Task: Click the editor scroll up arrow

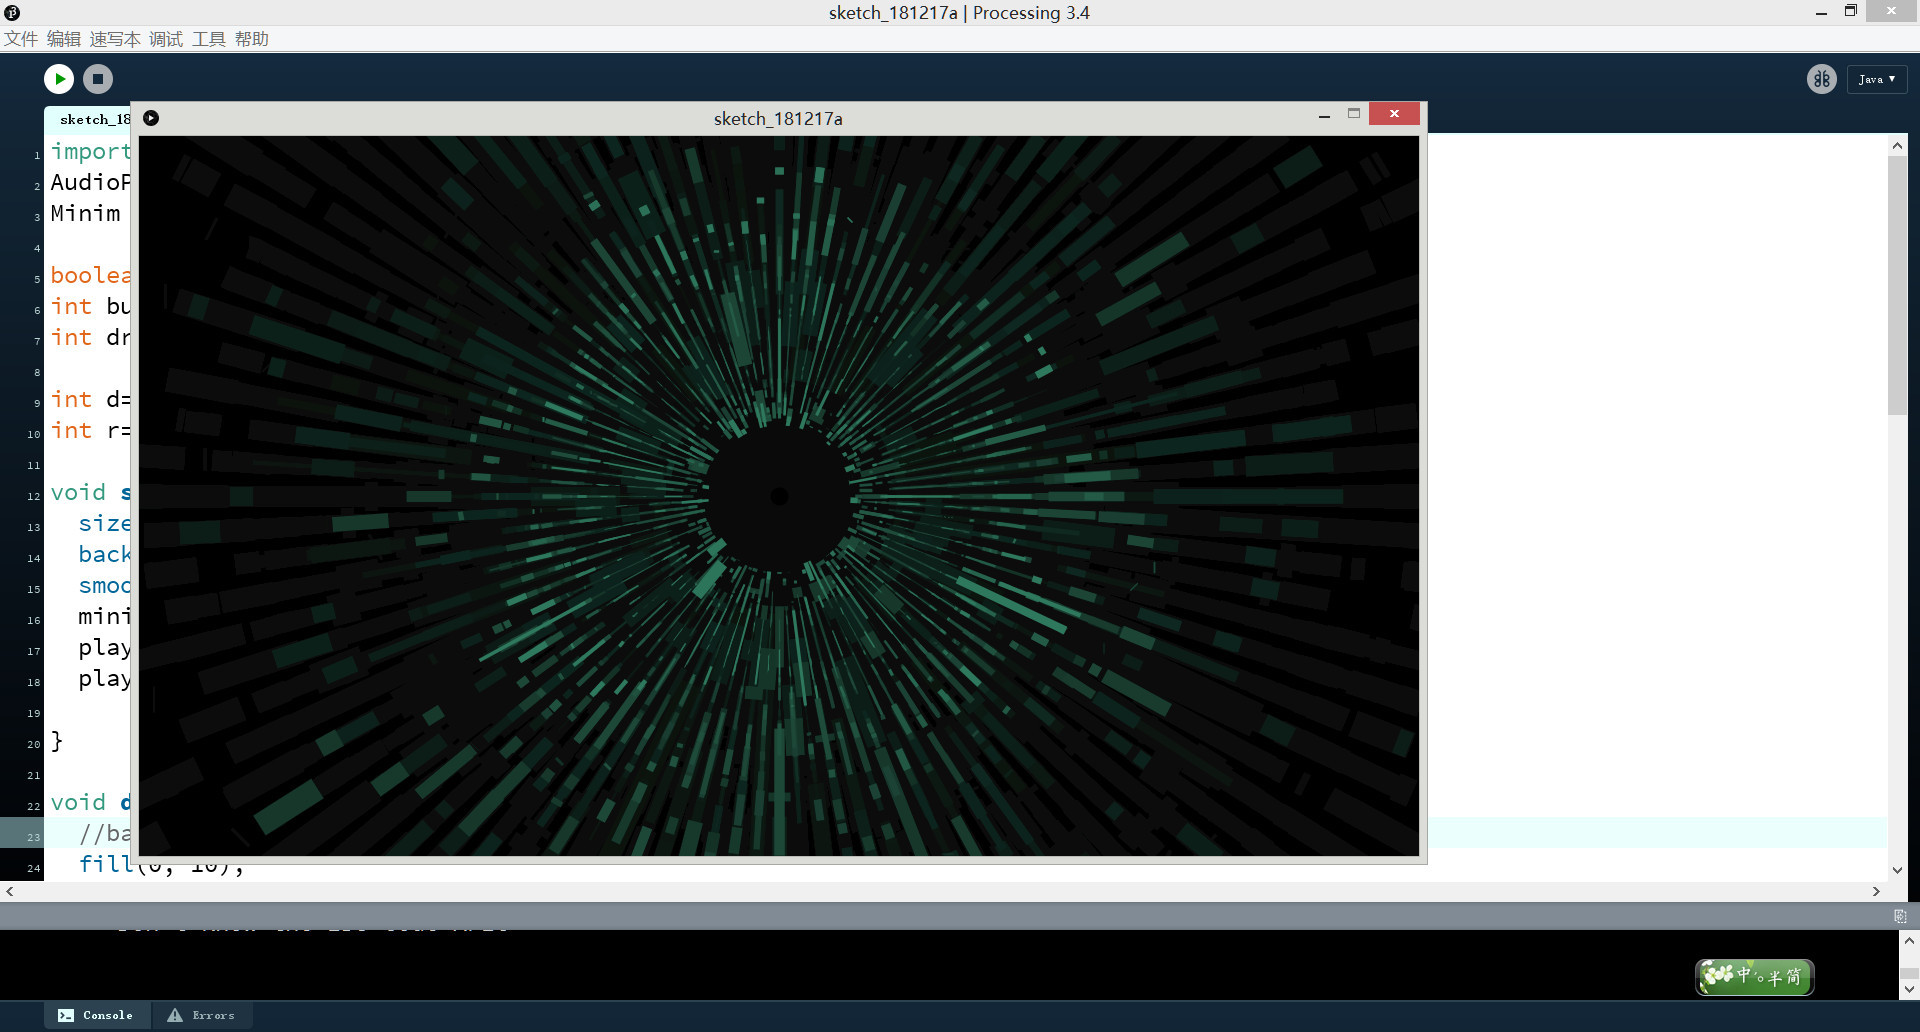Action: [x=1897, y=146]
